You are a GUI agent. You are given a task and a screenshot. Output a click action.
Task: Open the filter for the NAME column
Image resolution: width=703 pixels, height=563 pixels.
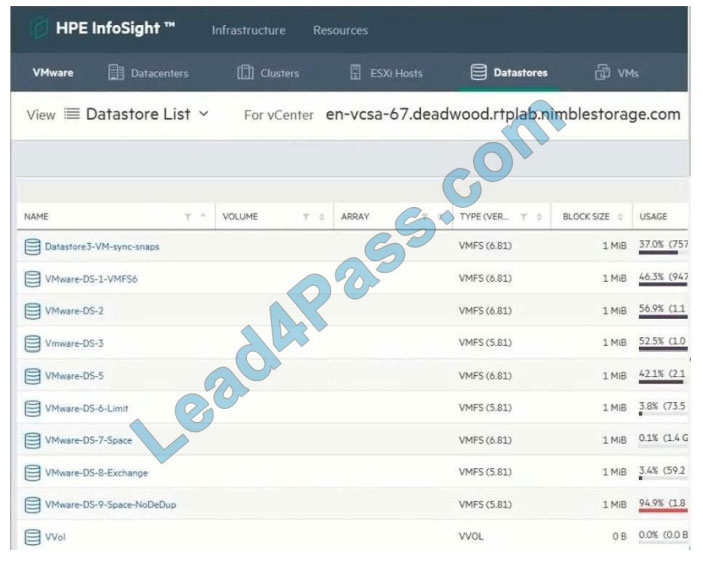[188, 217]
